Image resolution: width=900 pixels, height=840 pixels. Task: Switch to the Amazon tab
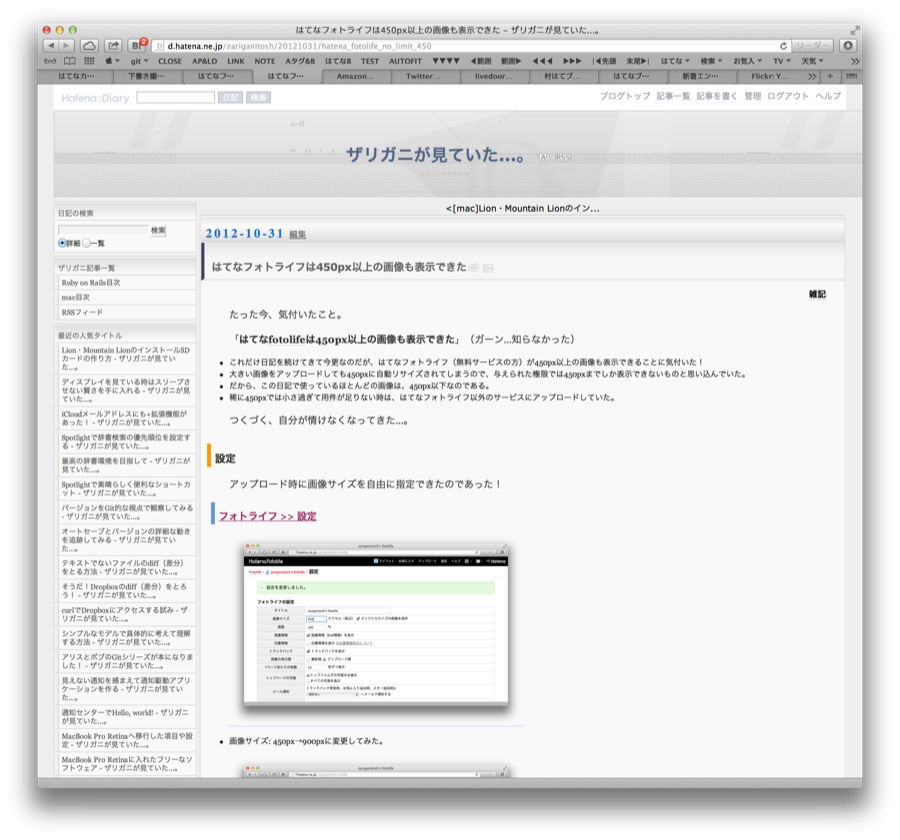click(355, 76)
